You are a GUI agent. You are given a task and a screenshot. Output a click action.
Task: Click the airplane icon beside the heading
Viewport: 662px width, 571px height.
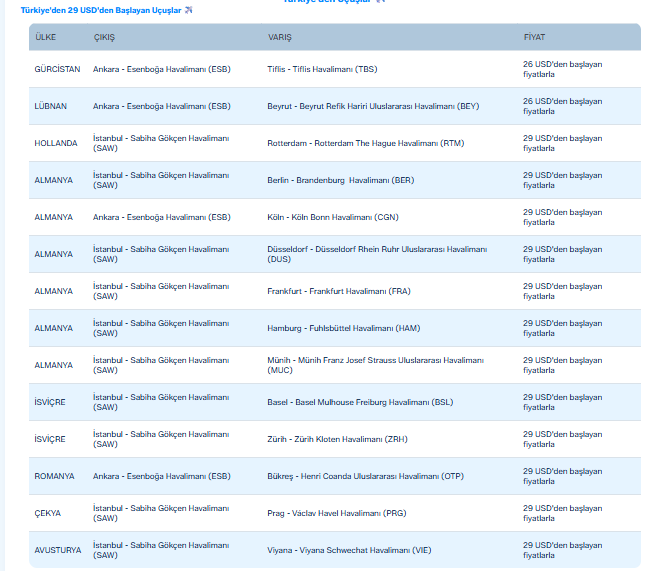click(x=188, y=10)
